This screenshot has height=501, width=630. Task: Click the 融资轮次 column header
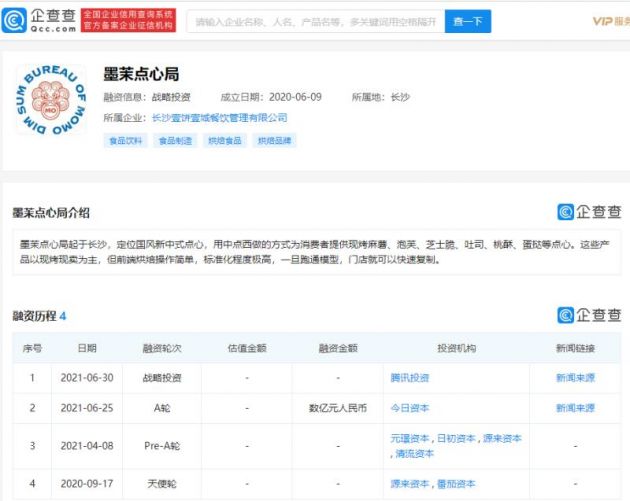coord(162,348)
